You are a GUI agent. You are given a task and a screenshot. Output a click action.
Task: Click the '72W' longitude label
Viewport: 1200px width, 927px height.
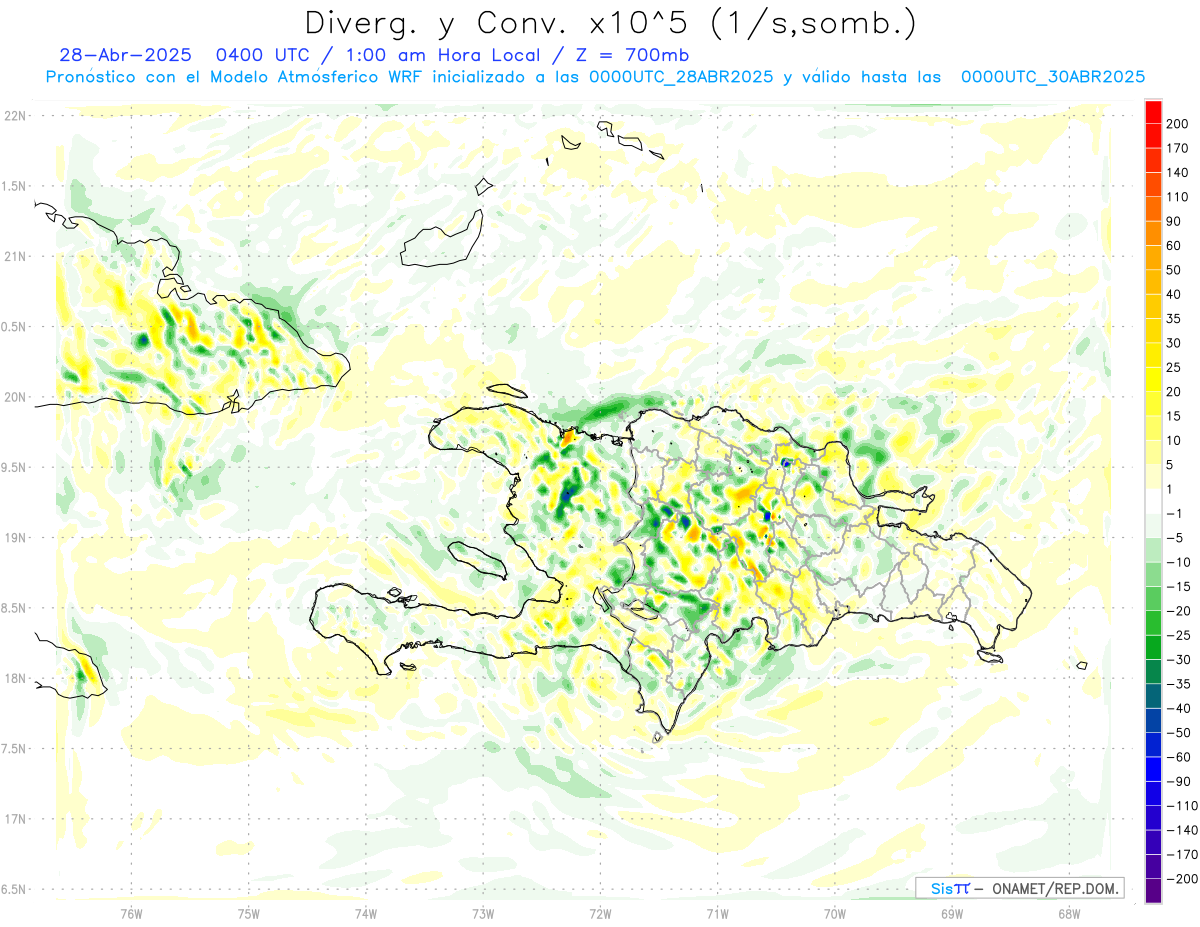[600, 914]
